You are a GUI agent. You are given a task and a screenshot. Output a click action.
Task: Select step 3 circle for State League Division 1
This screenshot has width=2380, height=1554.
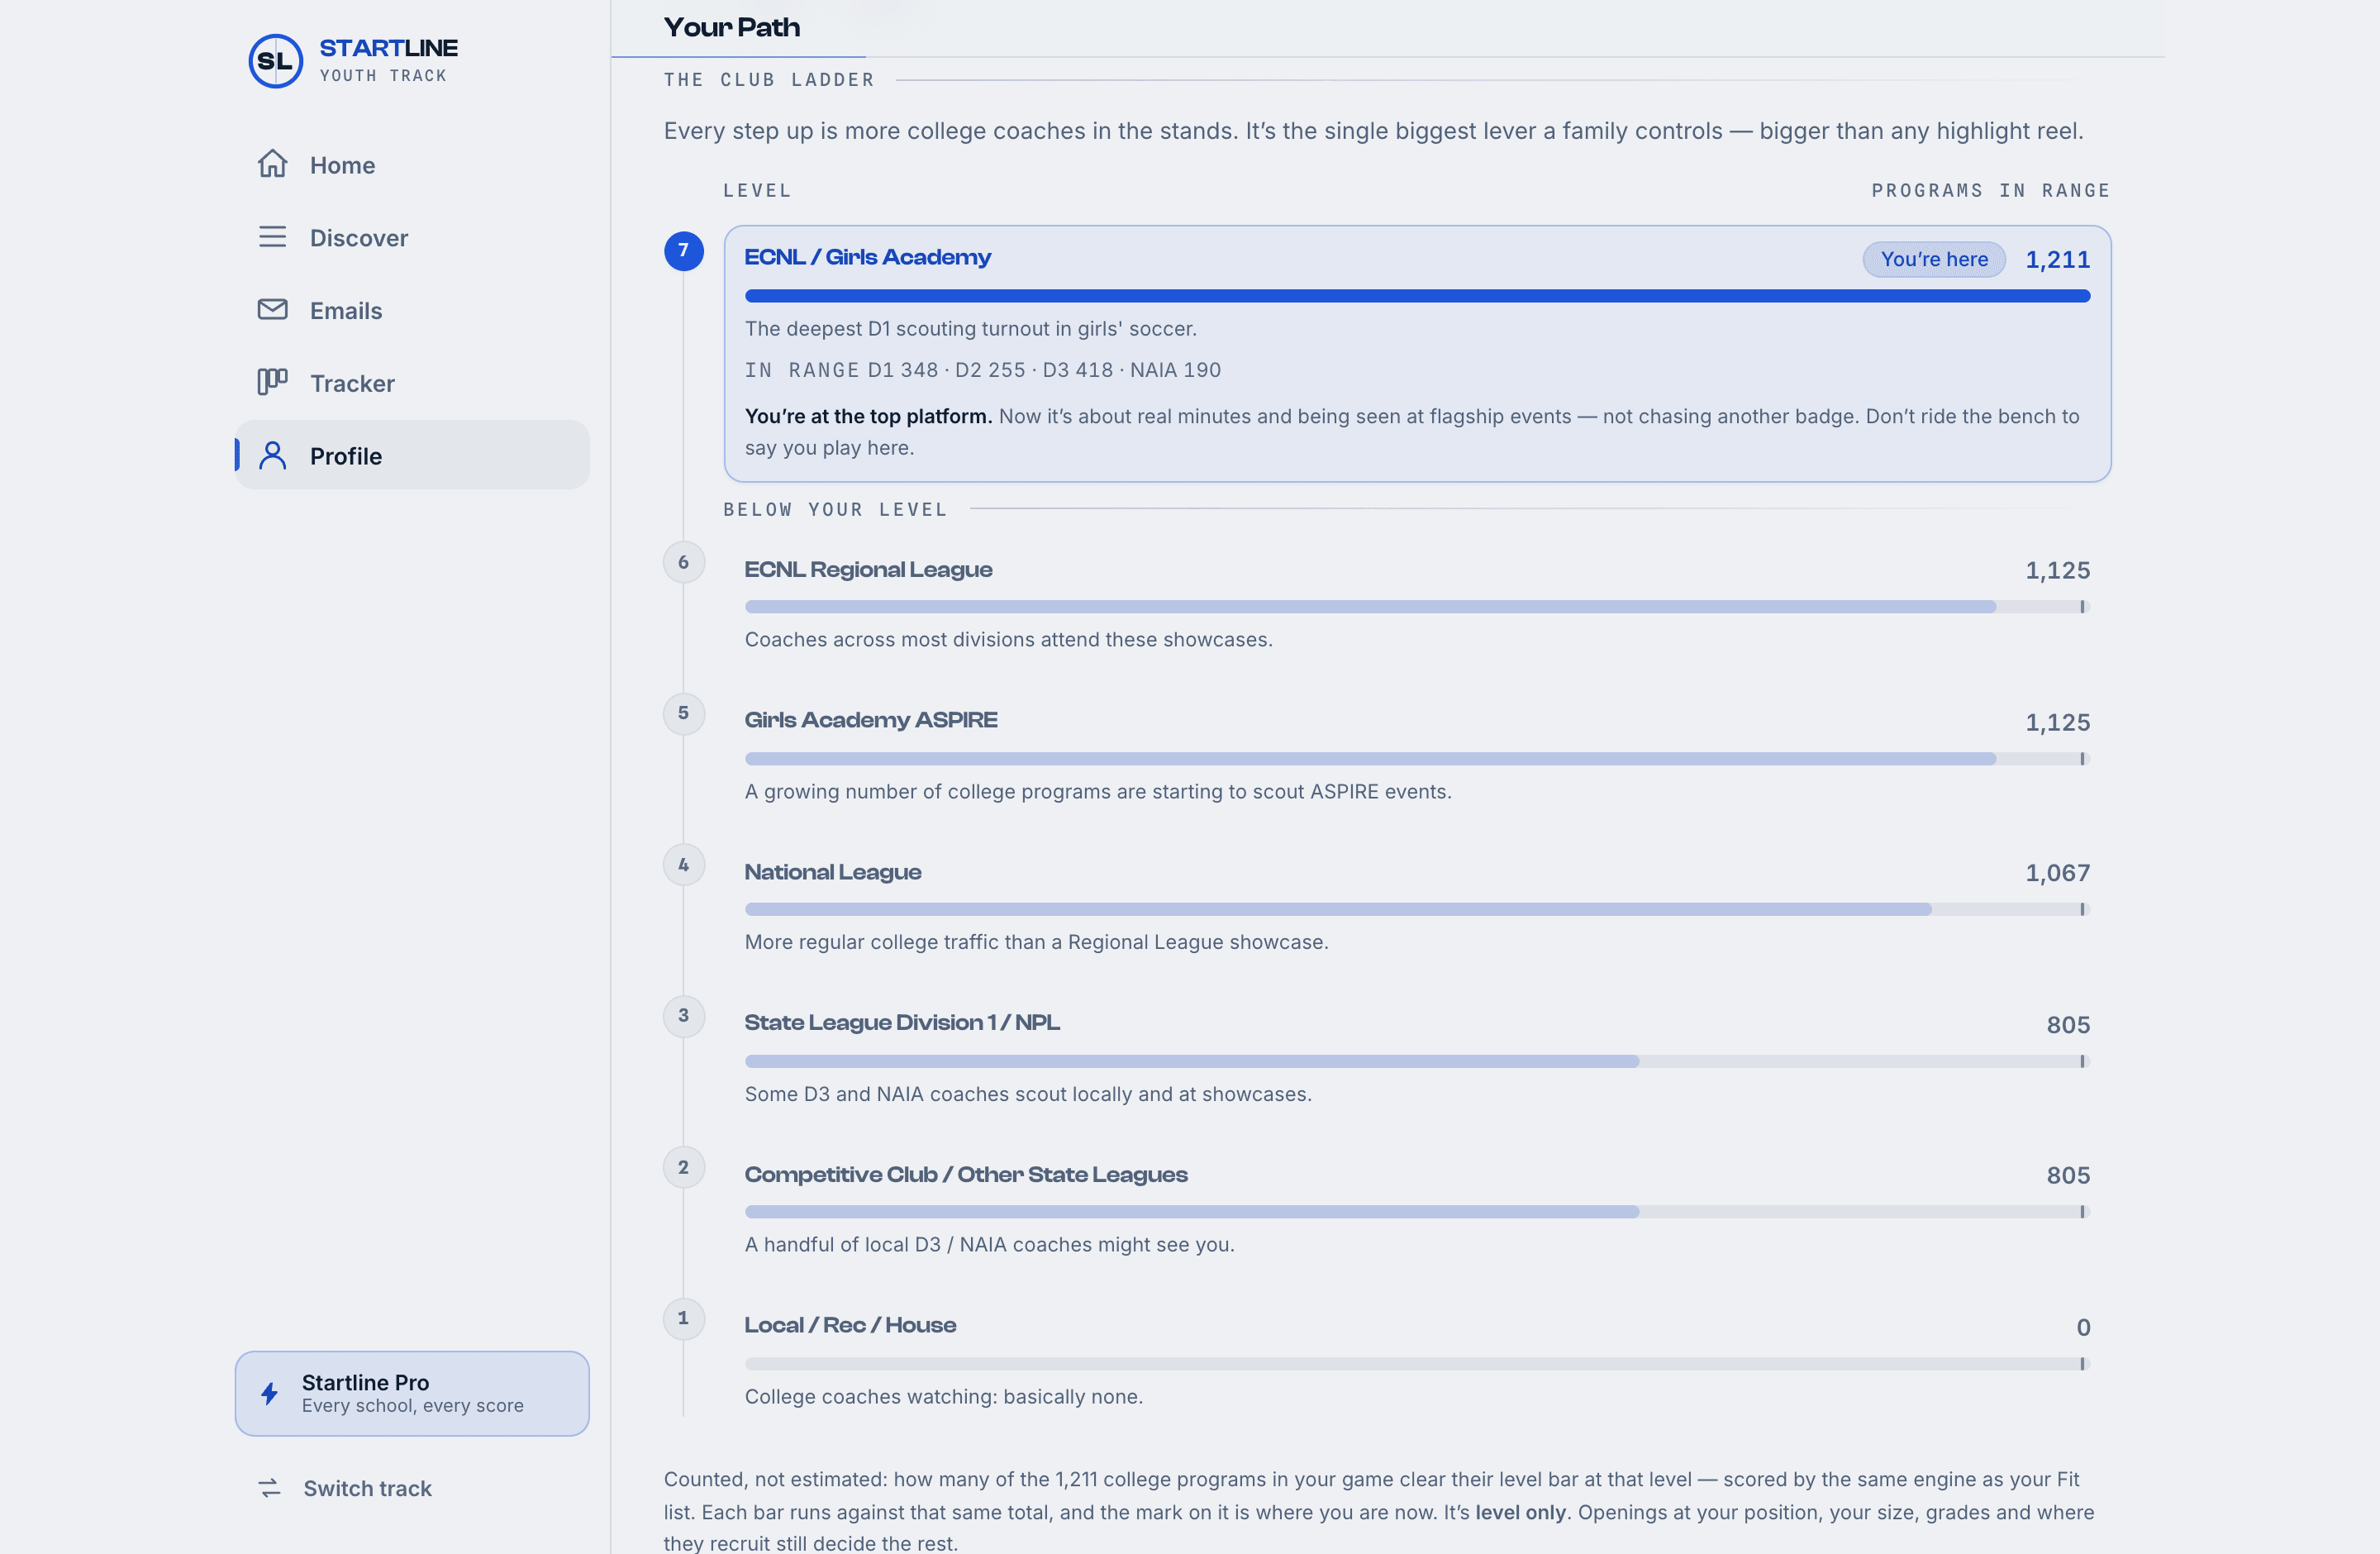pos(684,1016)
